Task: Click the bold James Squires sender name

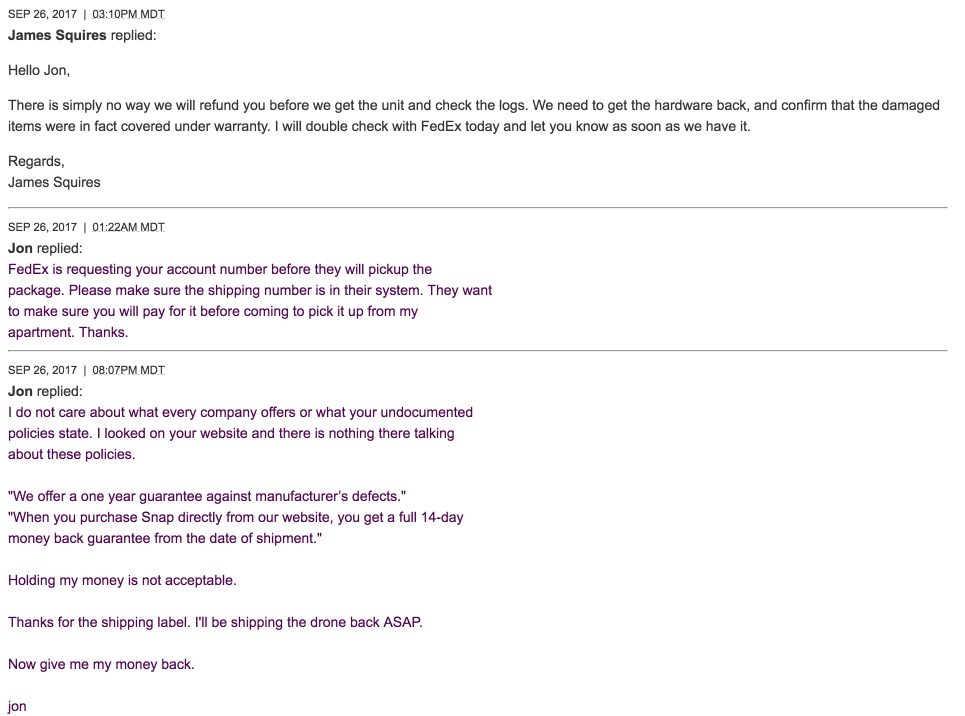Action: pos(57,36)
